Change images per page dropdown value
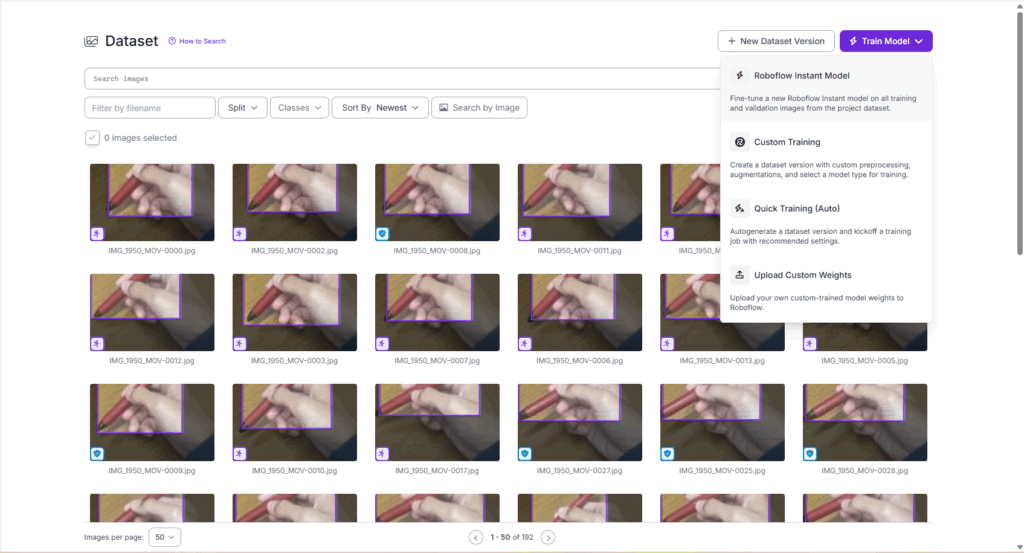1024x553 pixels. point(164,537)
